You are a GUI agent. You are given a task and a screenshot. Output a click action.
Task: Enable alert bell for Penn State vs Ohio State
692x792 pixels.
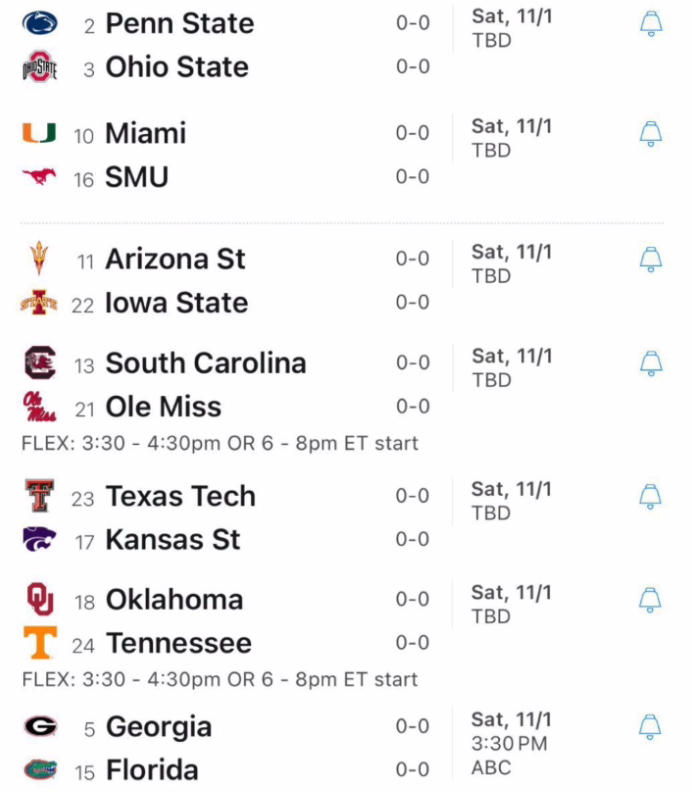click(651, 24)
